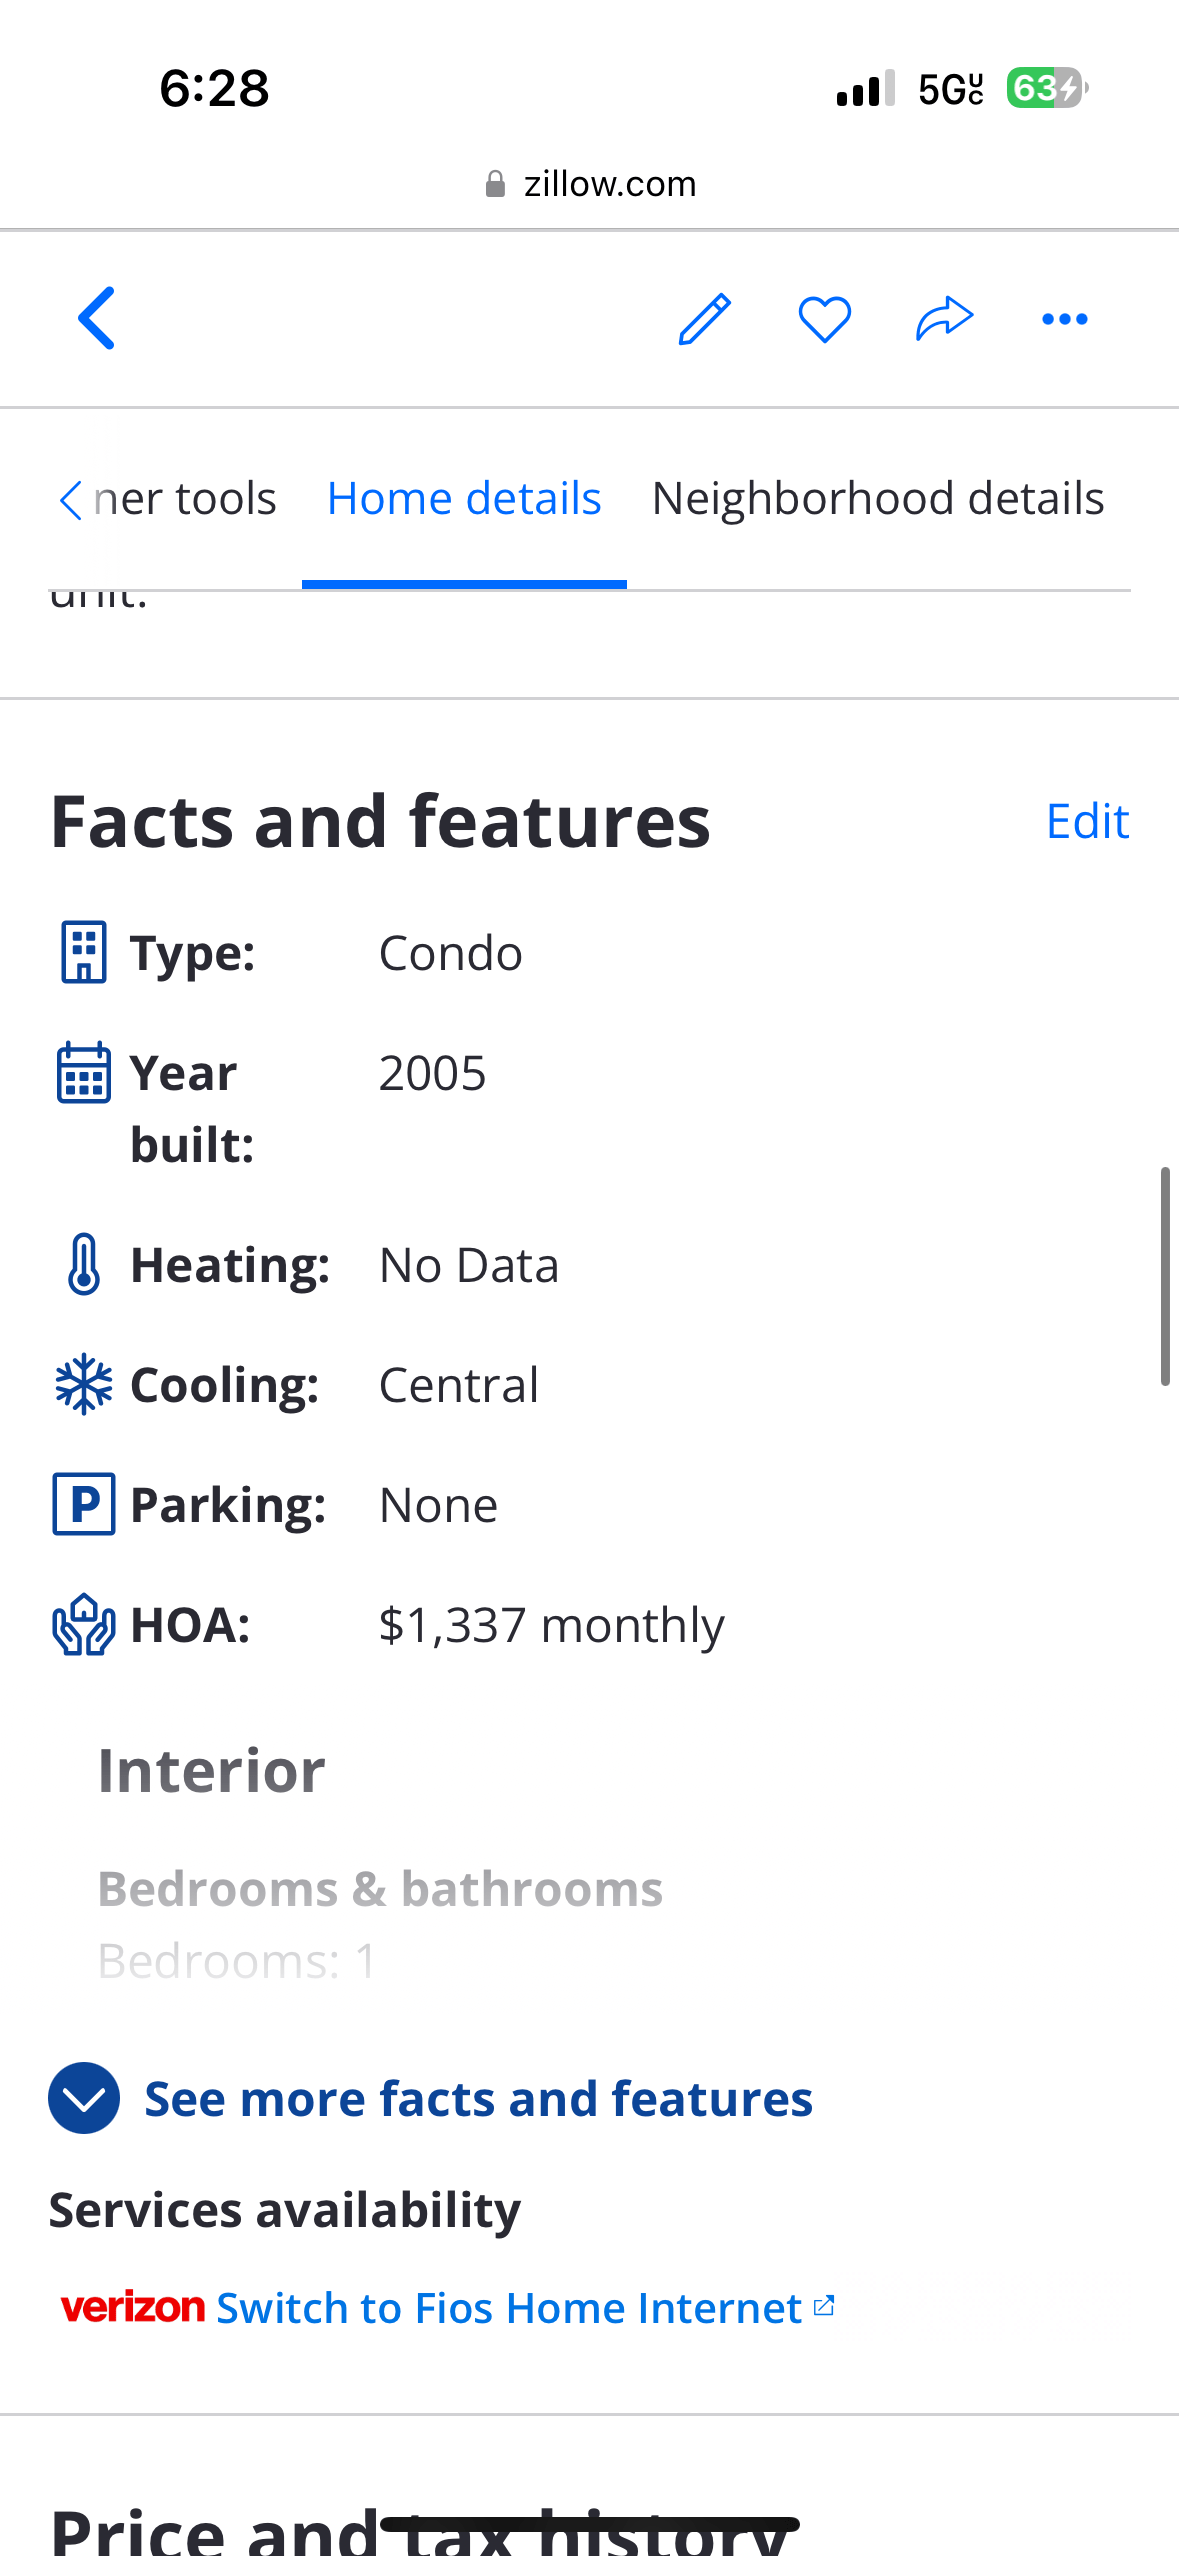Tap the blue back arrow icon
Image resolution: width=1179 pixels, height=2556 pixels.
(x=97, y=318)
